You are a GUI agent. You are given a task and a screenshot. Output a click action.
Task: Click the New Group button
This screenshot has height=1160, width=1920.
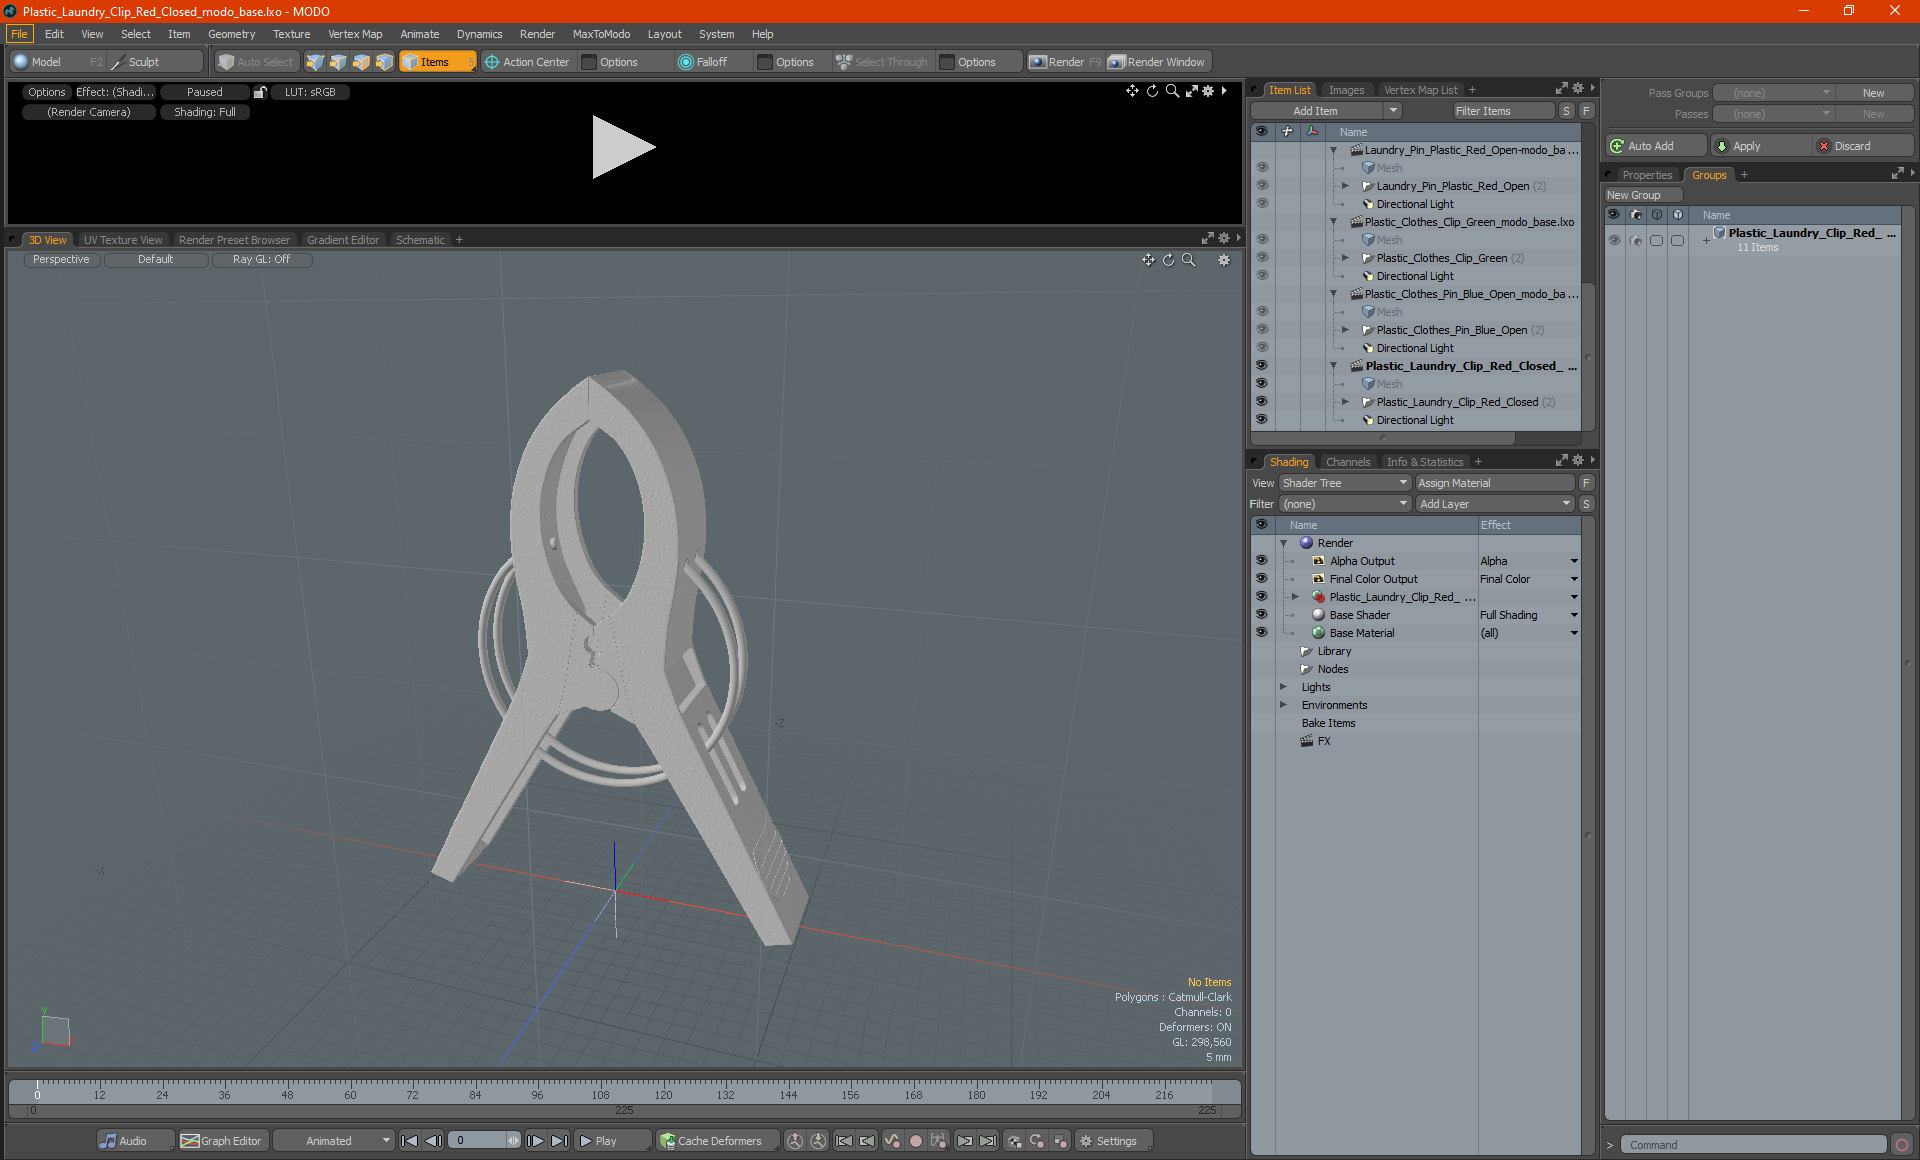click(1643, 195)
